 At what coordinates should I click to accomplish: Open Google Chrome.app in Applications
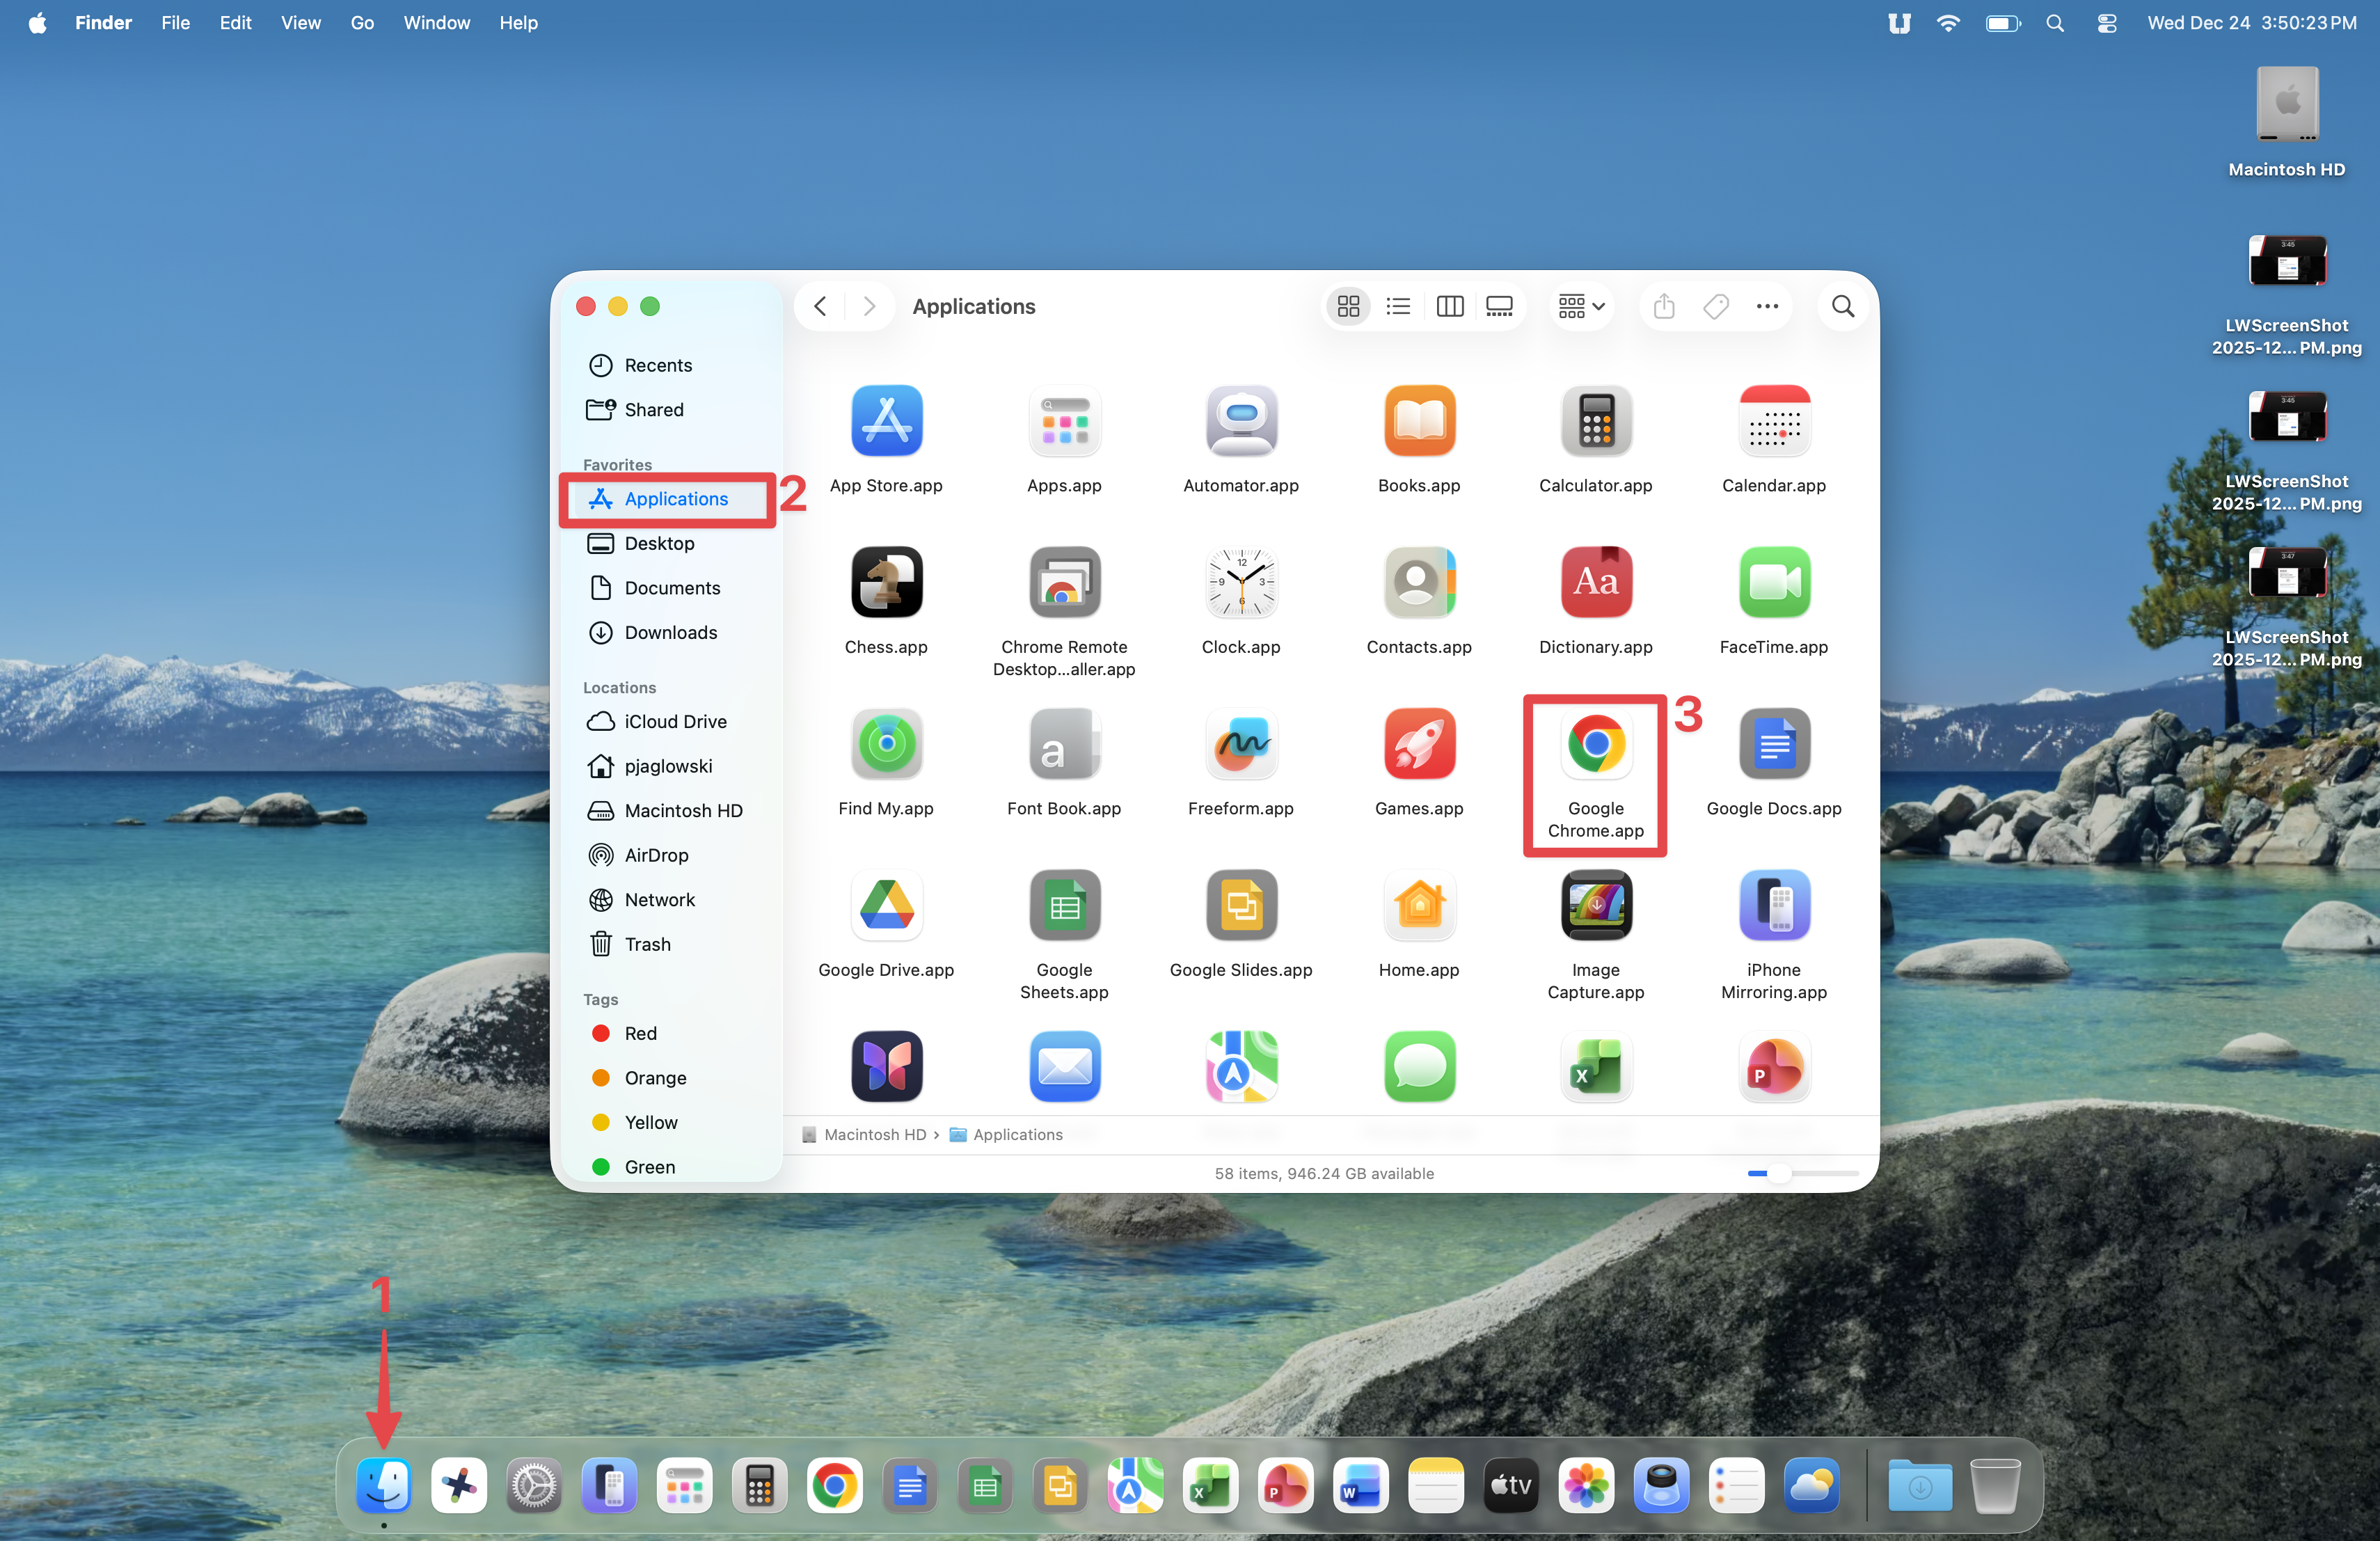(1595, 745)
